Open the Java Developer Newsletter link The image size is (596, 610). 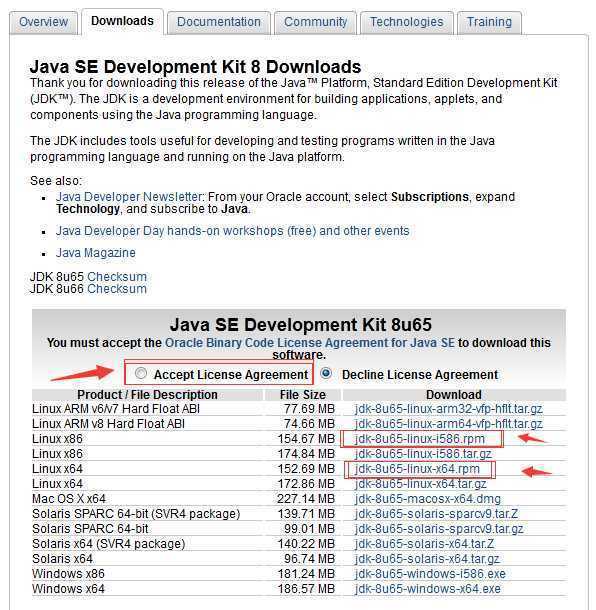point(129,197)
